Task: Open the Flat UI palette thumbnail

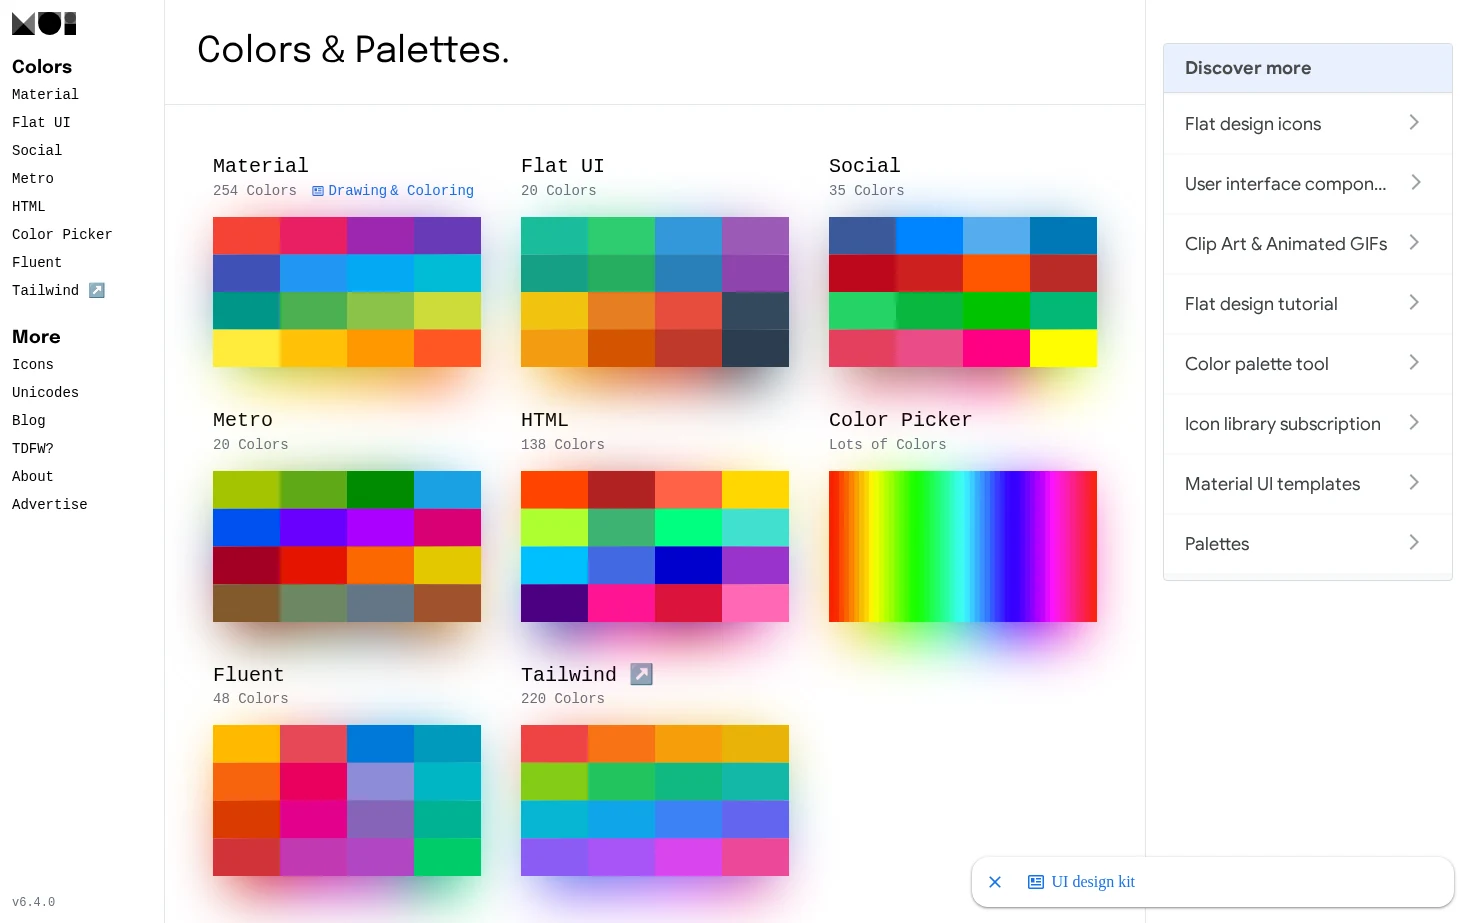Action: 655,292
